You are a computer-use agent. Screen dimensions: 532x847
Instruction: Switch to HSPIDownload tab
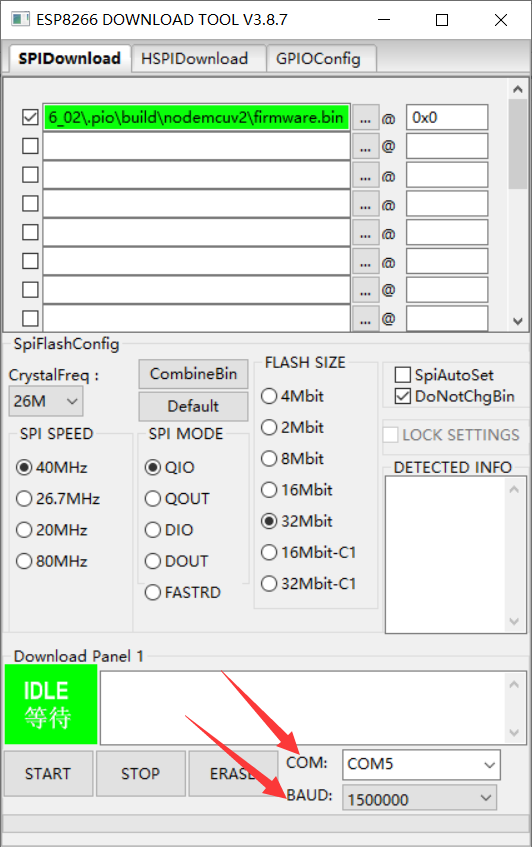[194, 58]
